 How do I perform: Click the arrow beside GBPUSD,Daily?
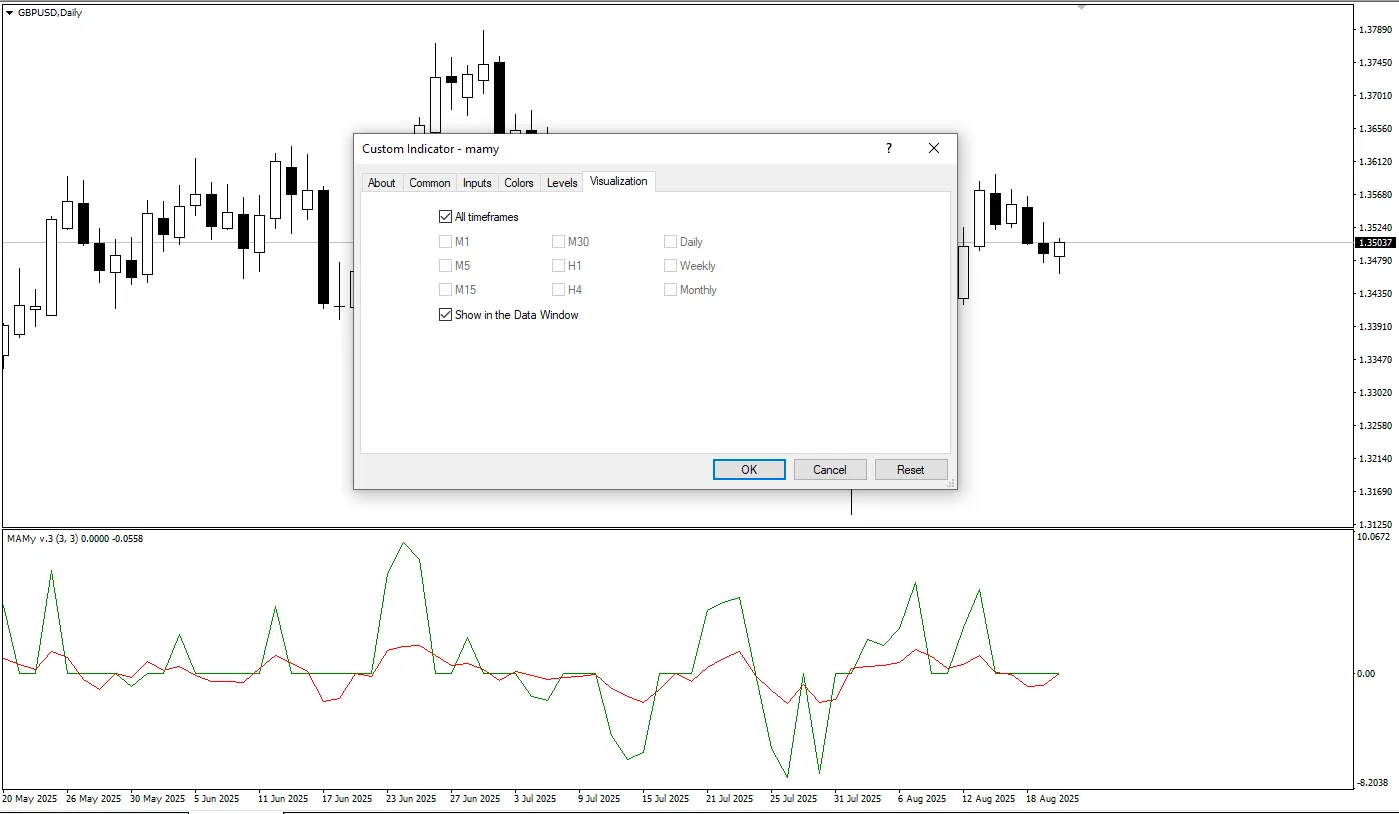point(10,12)
